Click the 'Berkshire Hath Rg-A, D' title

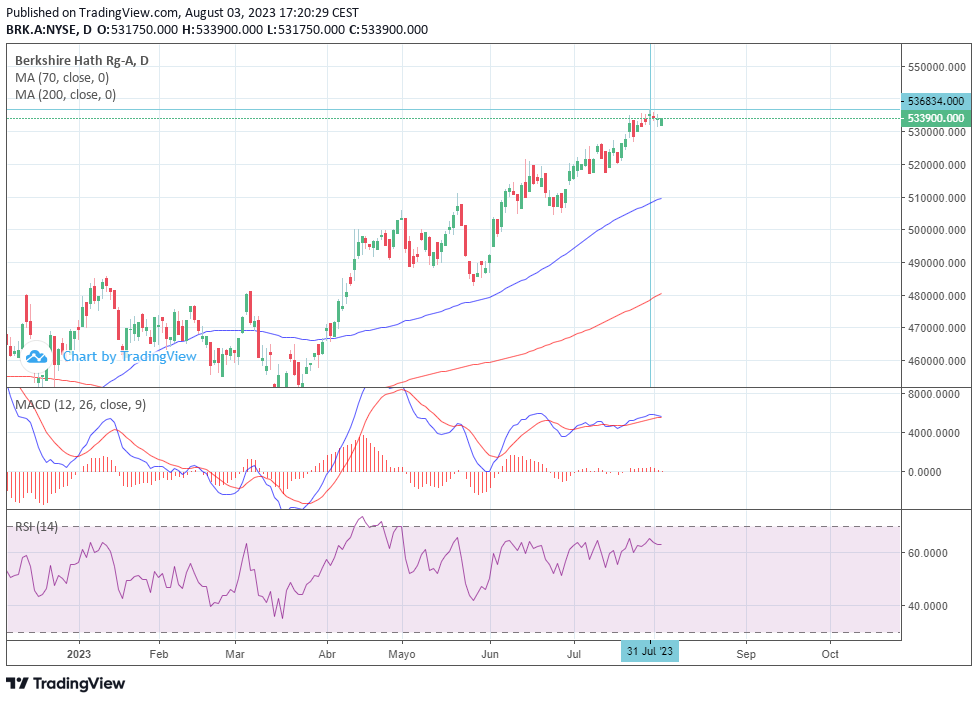pyautogui.click(x=82, y=61)
